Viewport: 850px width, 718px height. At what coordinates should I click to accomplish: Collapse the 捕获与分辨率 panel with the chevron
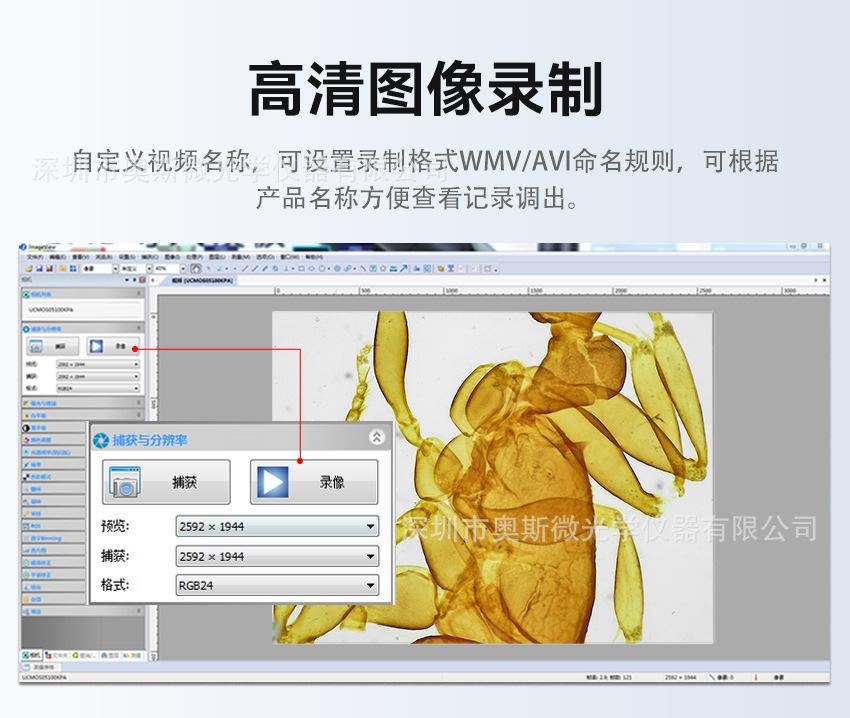(x=376, y=437)
